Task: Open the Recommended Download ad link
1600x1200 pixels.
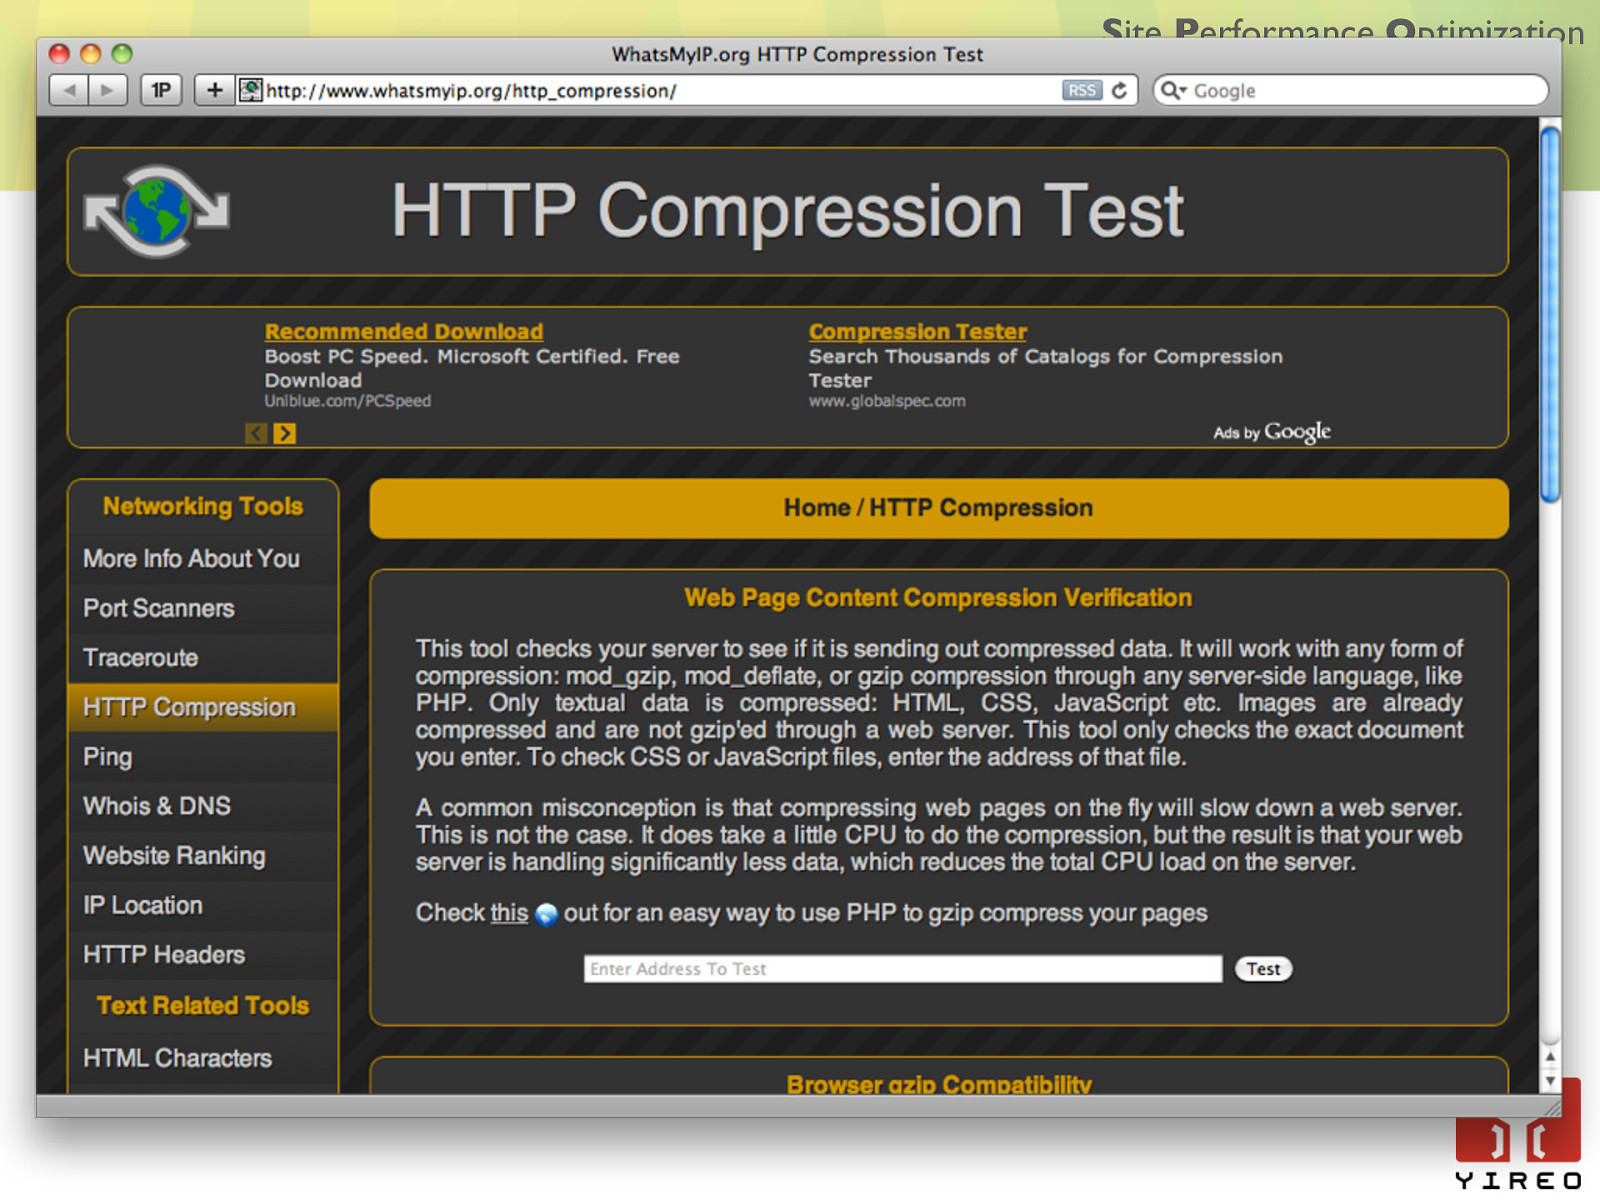Action: [x=404, y=332]
